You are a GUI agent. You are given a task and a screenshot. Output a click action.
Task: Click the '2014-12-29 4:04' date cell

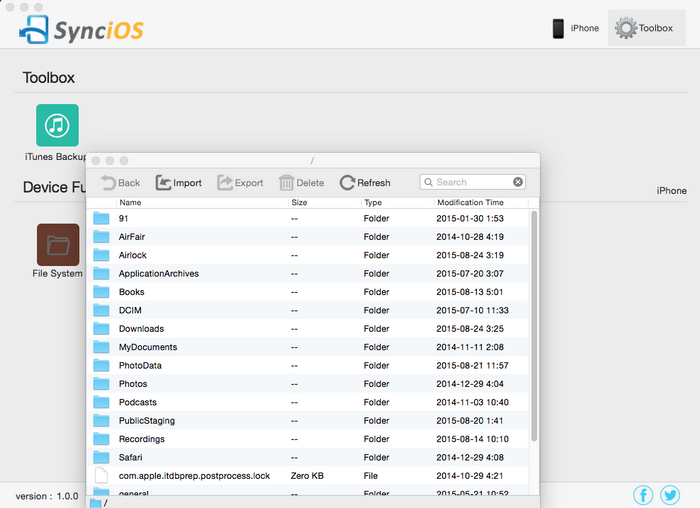470,384
